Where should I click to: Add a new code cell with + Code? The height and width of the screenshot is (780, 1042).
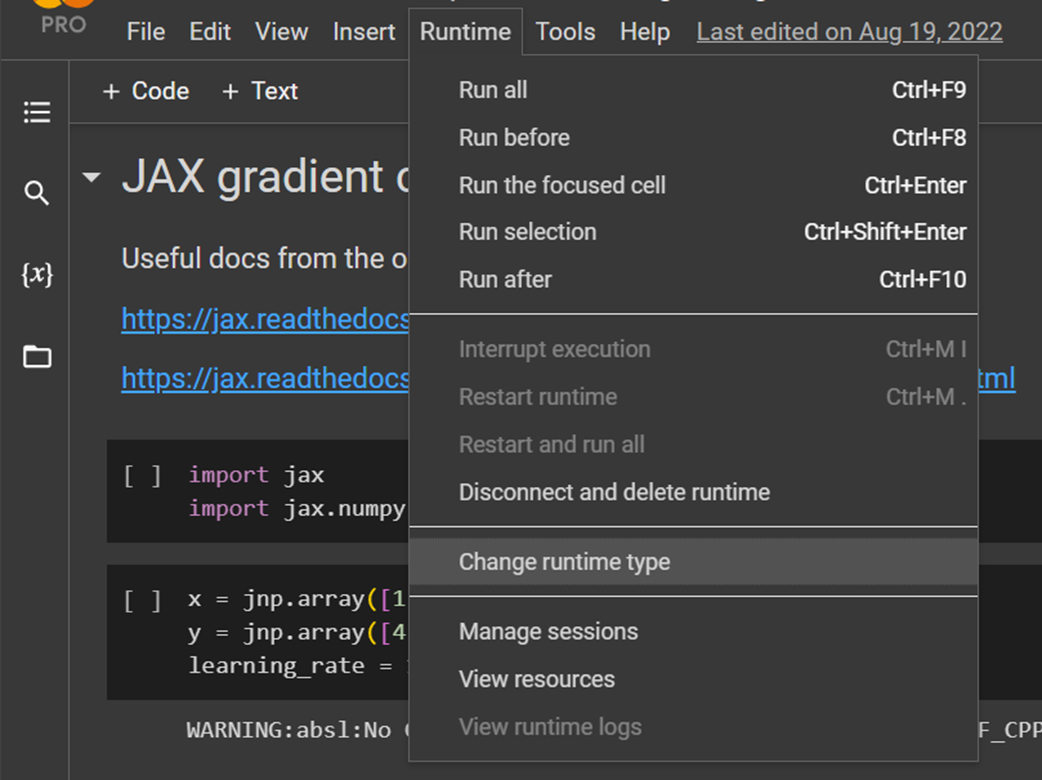146,91
